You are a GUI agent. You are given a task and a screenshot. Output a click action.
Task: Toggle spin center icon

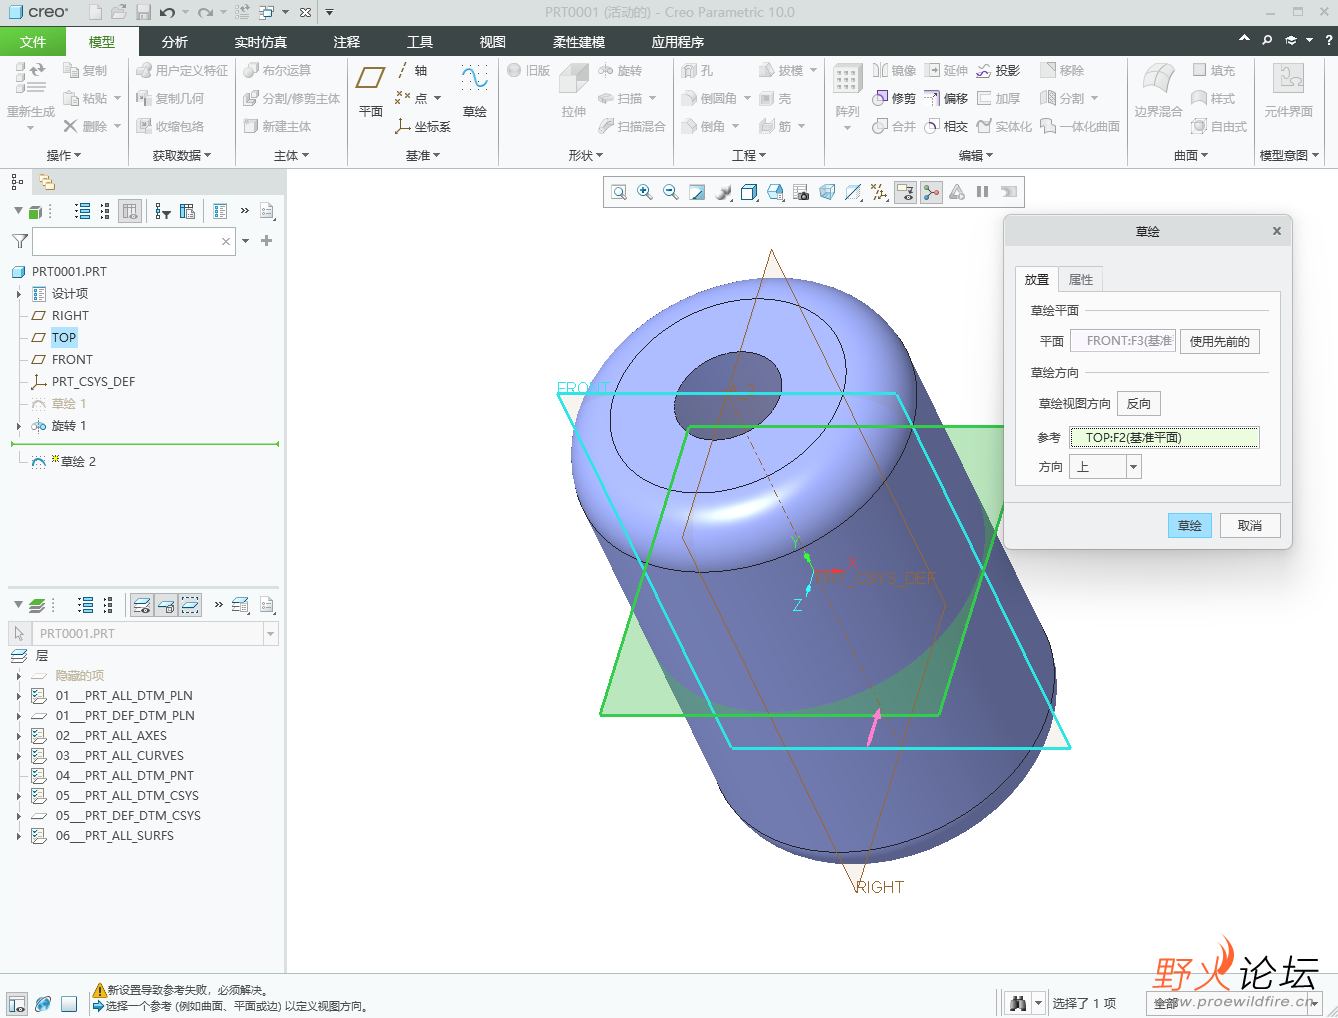coord(931,192)
